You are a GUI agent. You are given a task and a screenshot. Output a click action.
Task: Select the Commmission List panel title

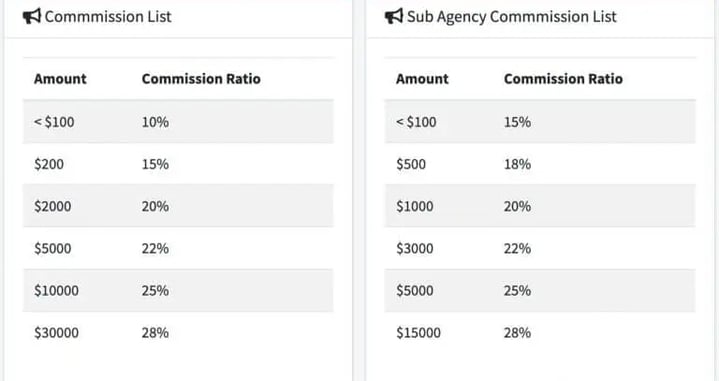[108, 17]
